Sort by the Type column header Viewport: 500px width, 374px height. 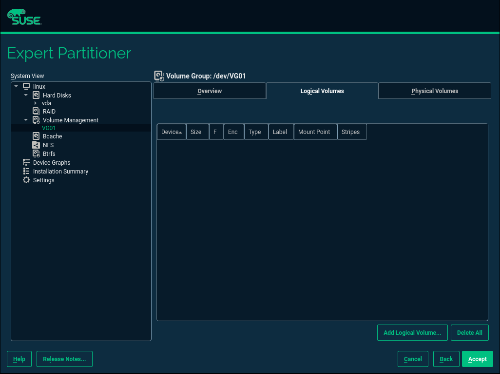pos(256,132)
